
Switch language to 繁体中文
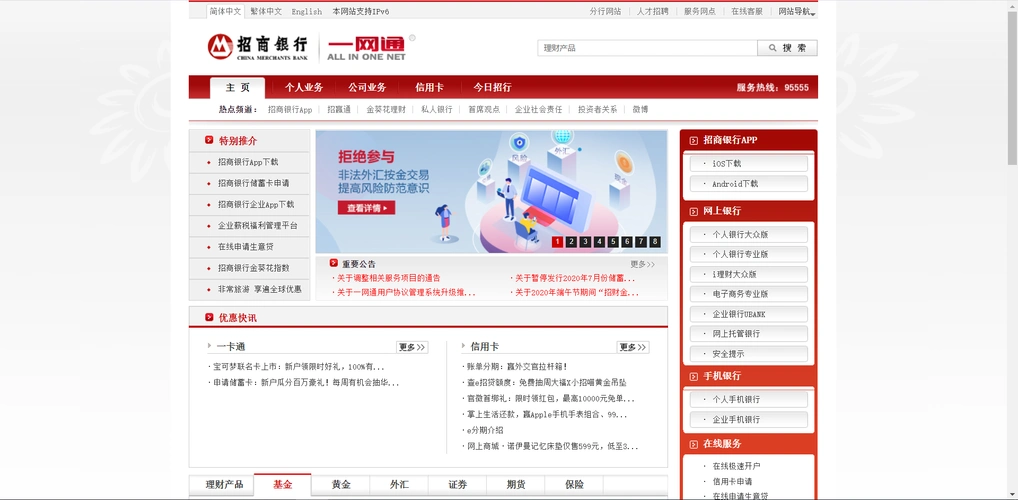[266, 12]
